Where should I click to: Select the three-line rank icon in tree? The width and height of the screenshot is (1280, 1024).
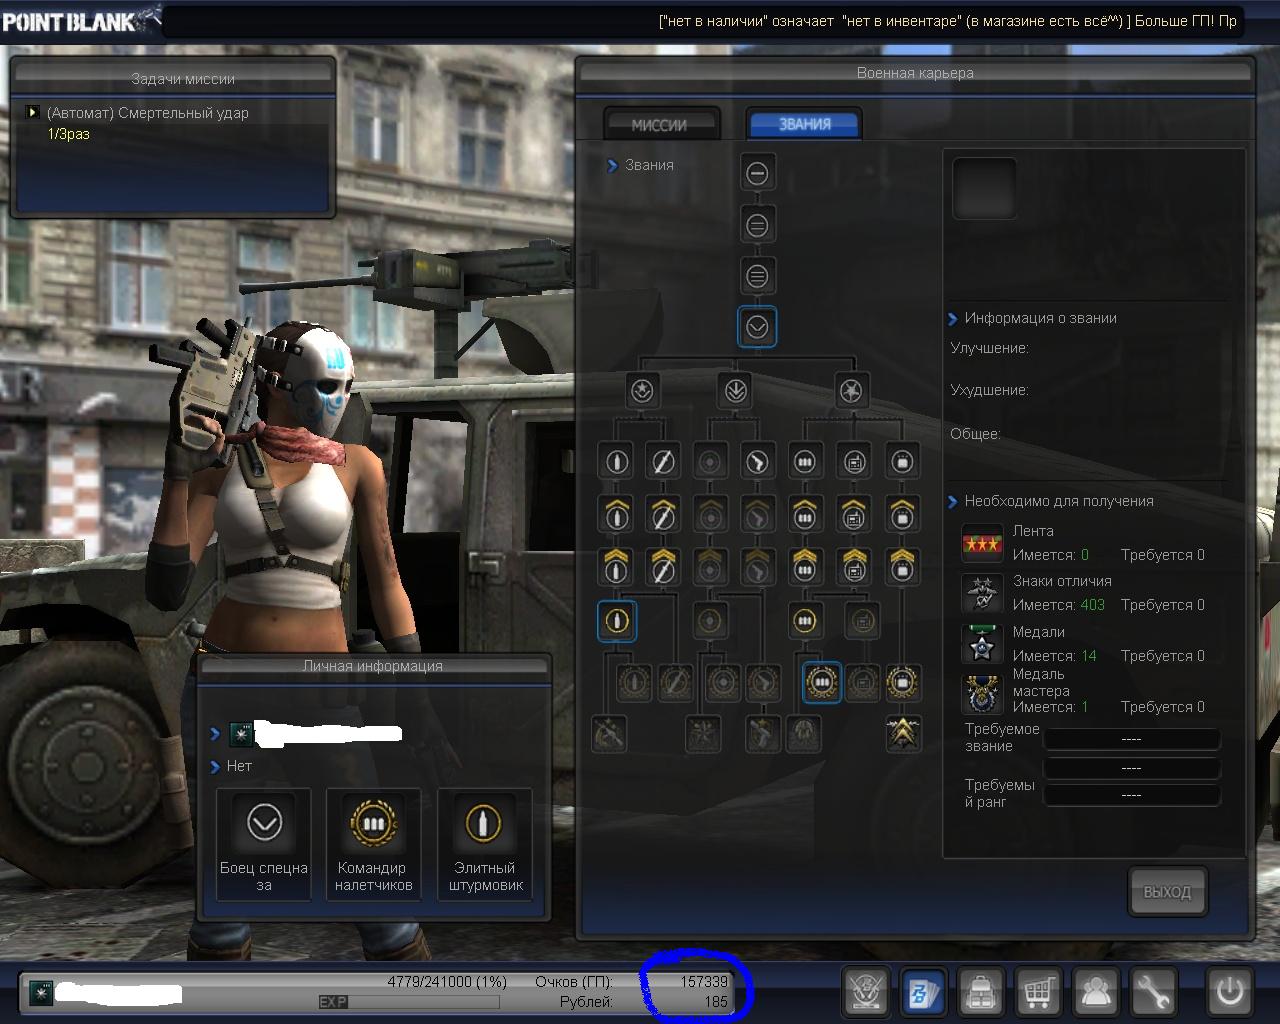pos(757,275)
